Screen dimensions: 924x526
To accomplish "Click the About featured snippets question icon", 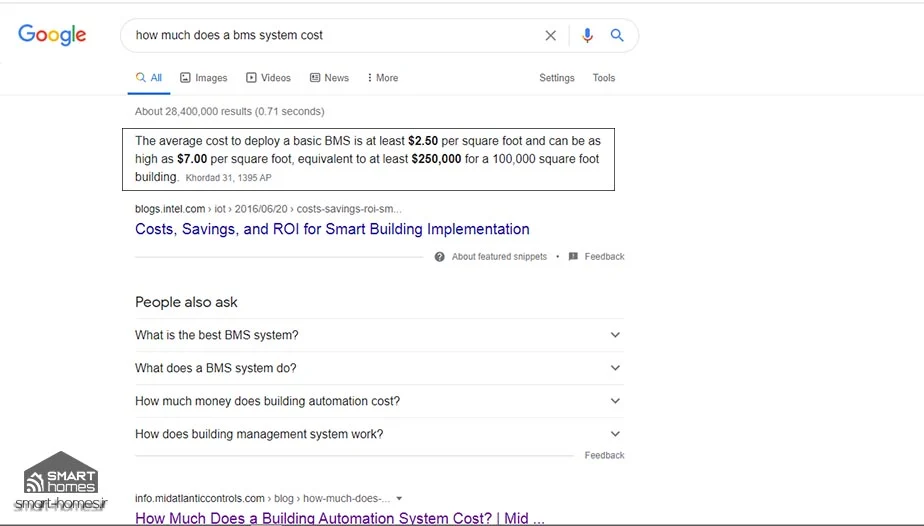I will tap(440, 257).
